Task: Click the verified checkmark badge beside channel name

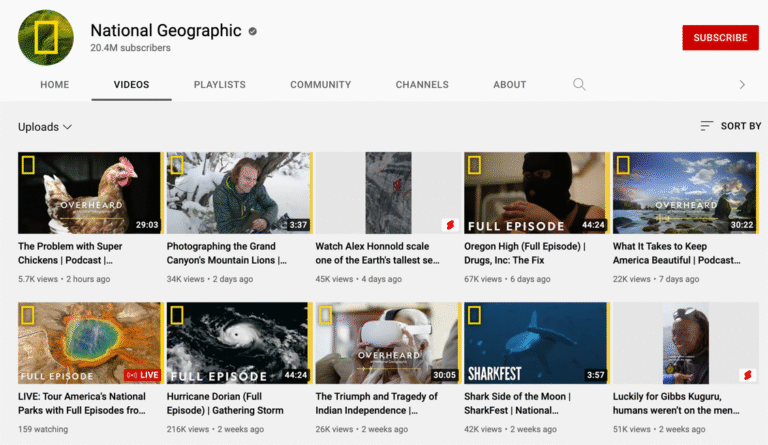Action: tap(253, 32)
